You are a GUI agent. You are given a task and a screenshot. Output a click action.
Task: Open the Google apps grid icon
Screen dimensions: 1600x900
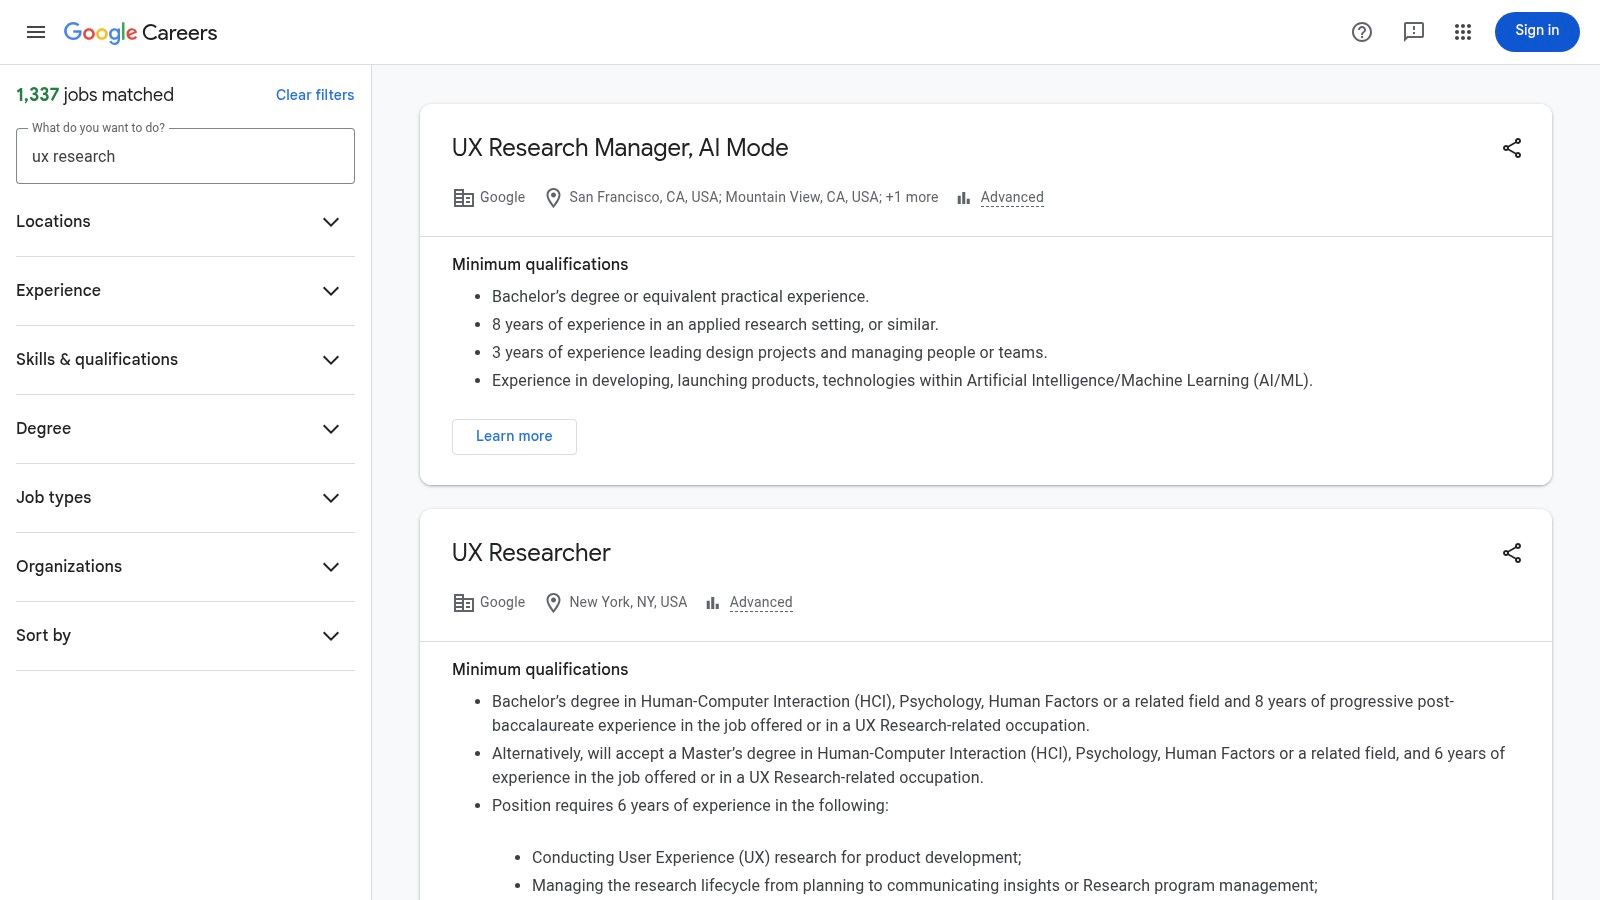[1463, 32]
